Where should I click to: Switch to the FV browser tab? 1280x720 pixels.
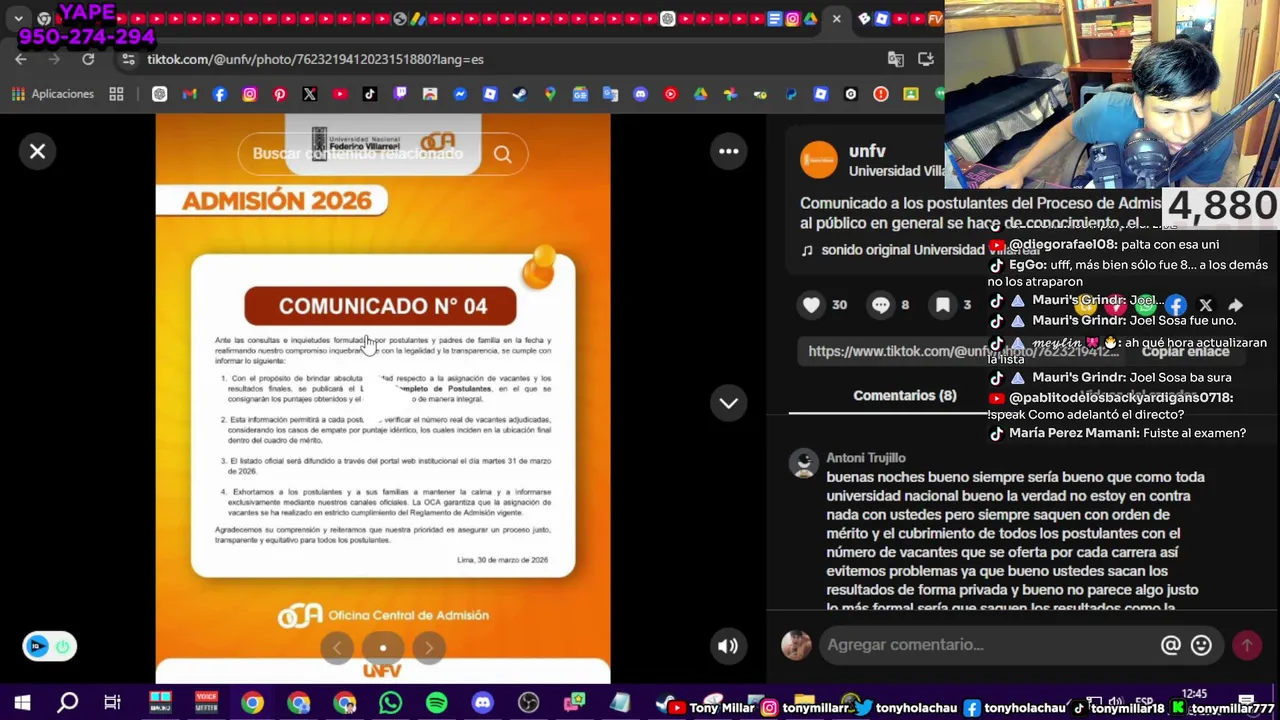(935, 19)
